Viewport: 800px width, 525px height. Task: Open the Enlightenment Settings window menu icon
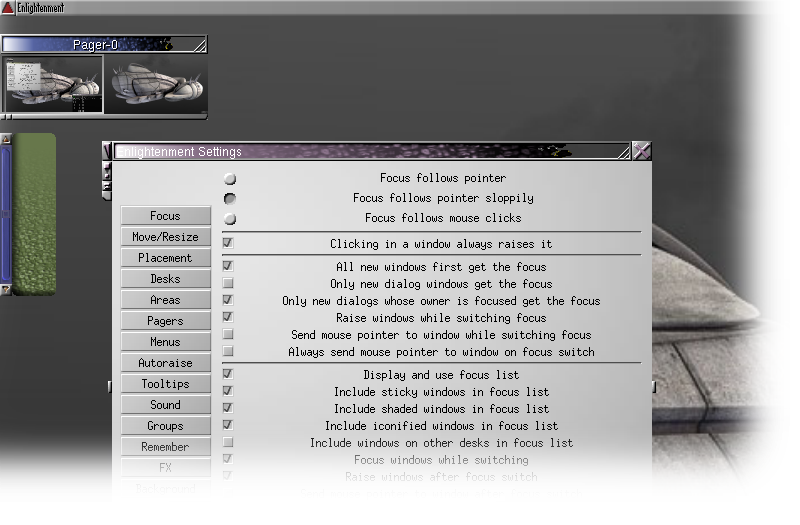(107, 151)
